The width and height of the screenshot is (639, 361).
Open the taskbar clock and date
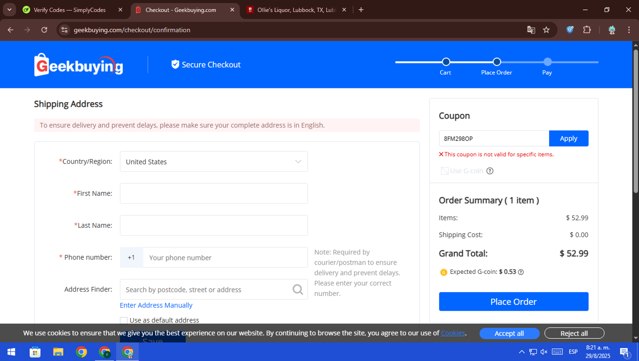tap(598, 352)
